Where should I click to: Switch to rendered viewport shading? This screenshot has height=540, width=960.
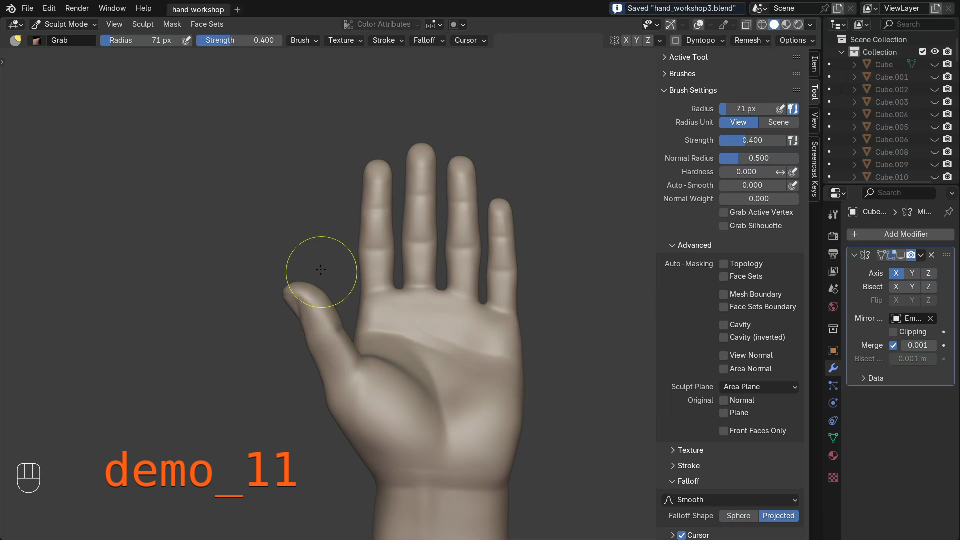pos(798,24)
